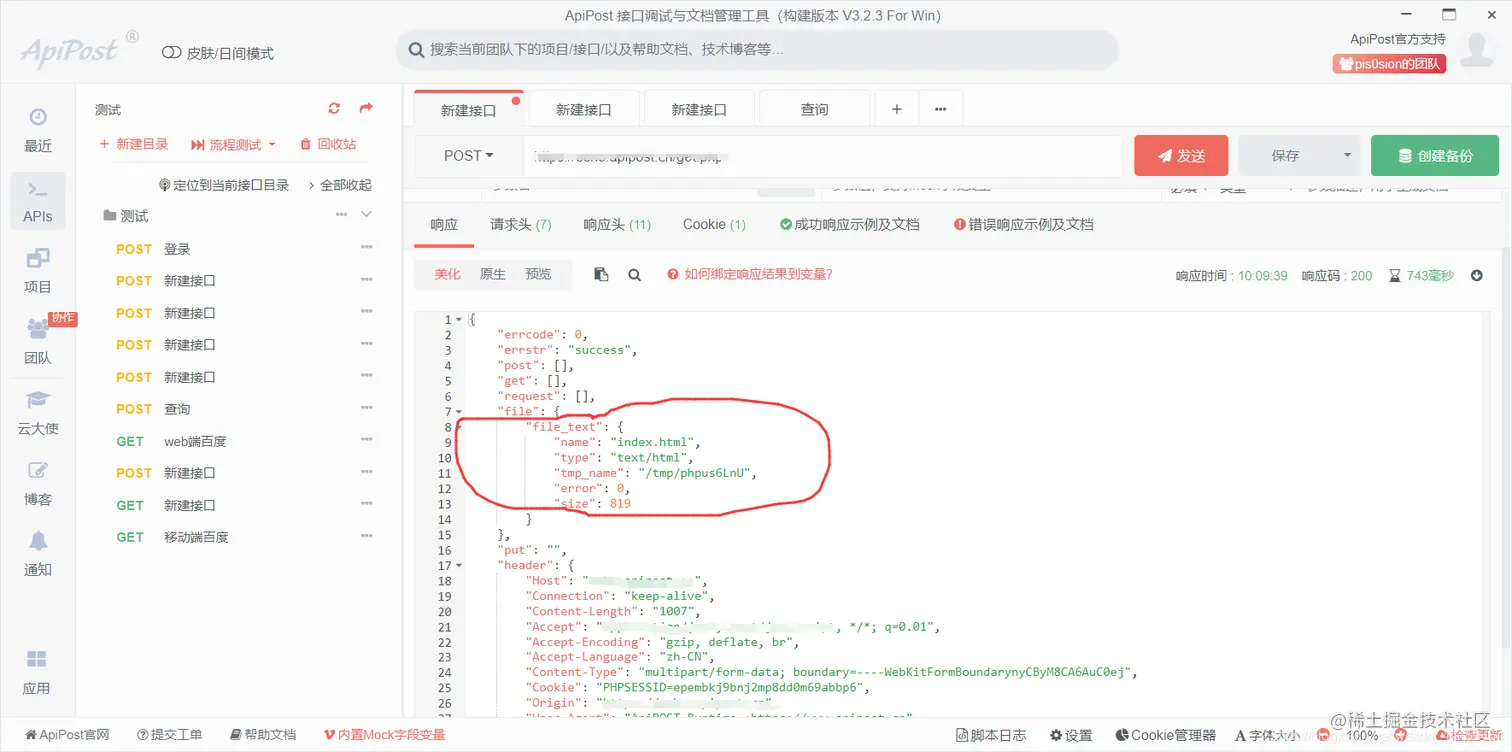Collapse the 测试 folder with its chevron
Image resolution: width=1512 pixels, height=752 pixels.
[366, 215]
